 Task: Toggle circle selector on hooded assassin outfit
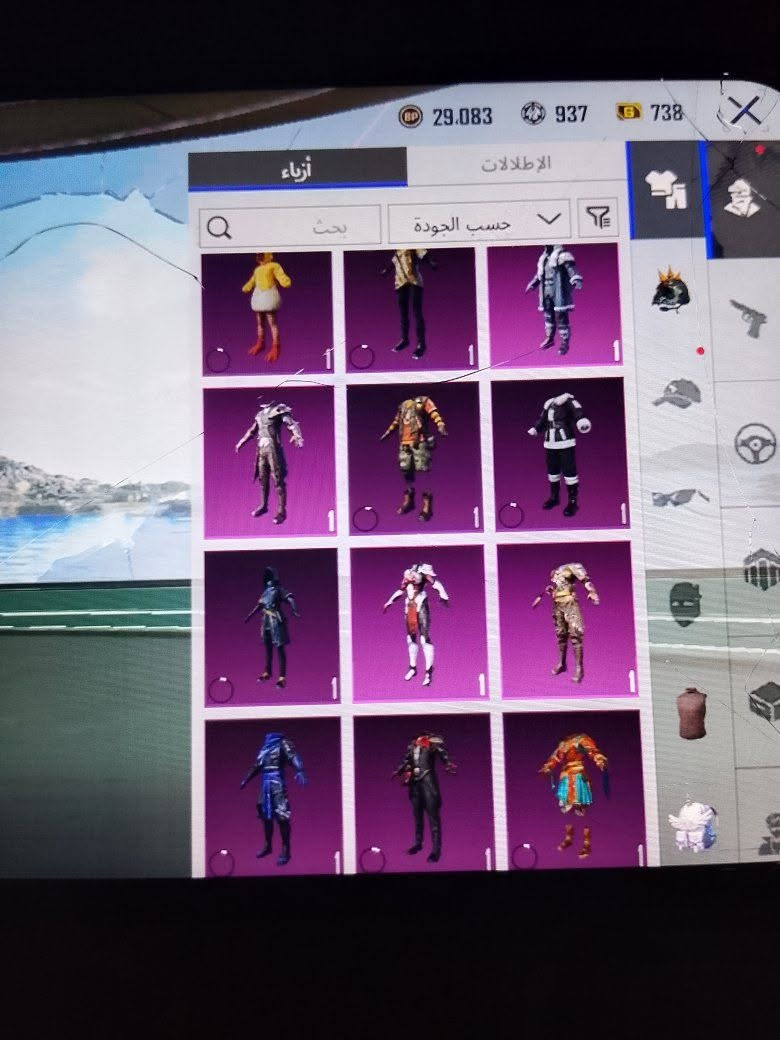pyautogui.click(x=220, y=690)
